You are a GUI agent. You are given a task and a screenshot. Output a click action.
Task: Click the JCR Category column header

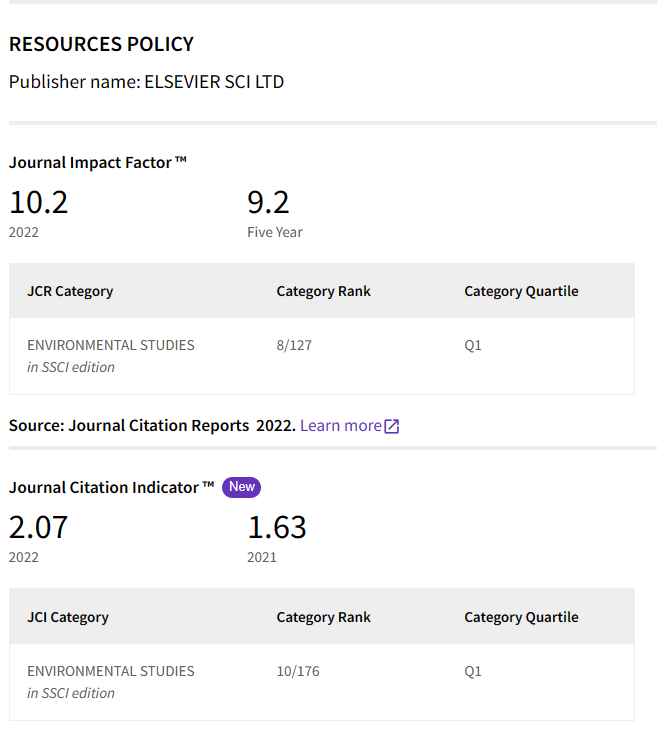(70, 291)
